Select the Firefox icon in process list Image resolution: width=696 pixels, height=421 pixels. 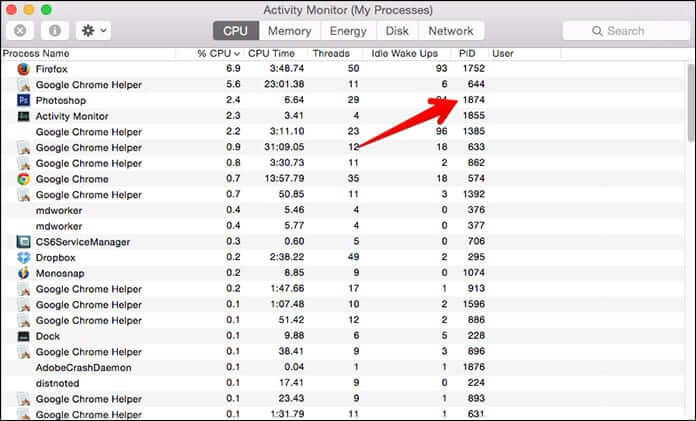pyautogui.click(x=23, y=69)
